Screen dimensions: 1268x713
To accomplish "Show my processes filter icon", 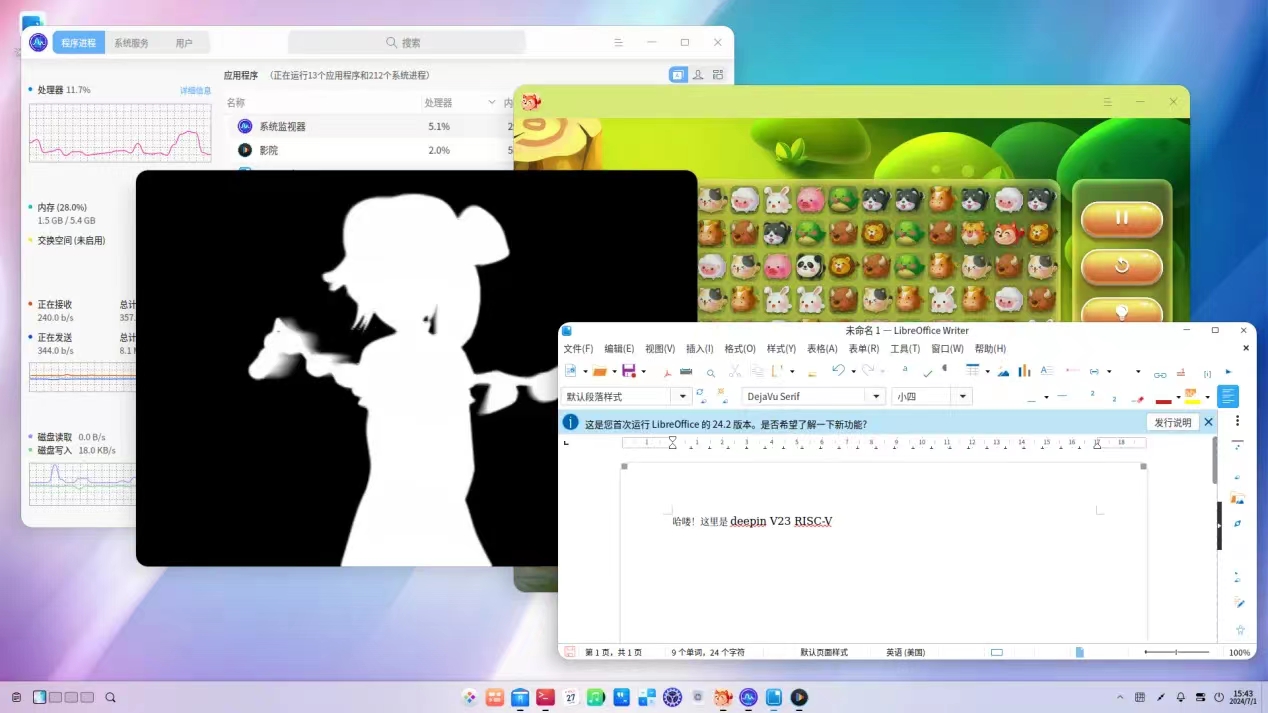I will 698,75.
